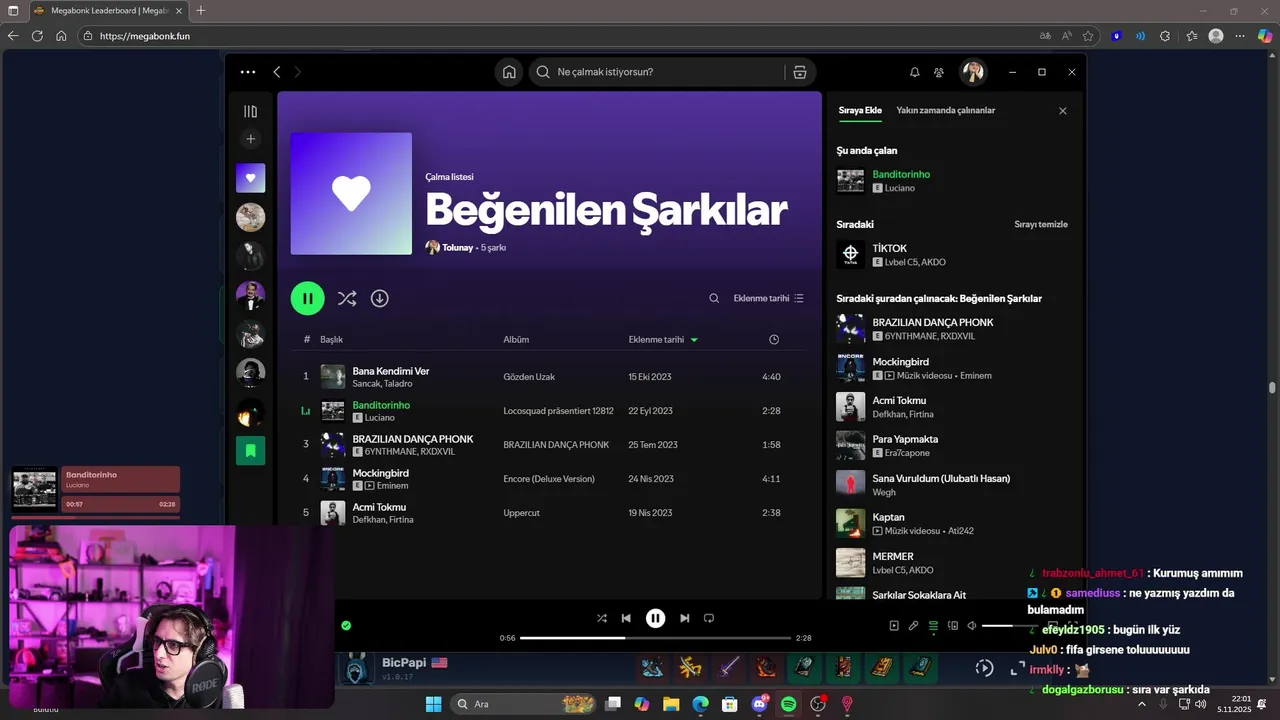
Task: Mute with the speaker volume icon
Action: coord(971,626)
